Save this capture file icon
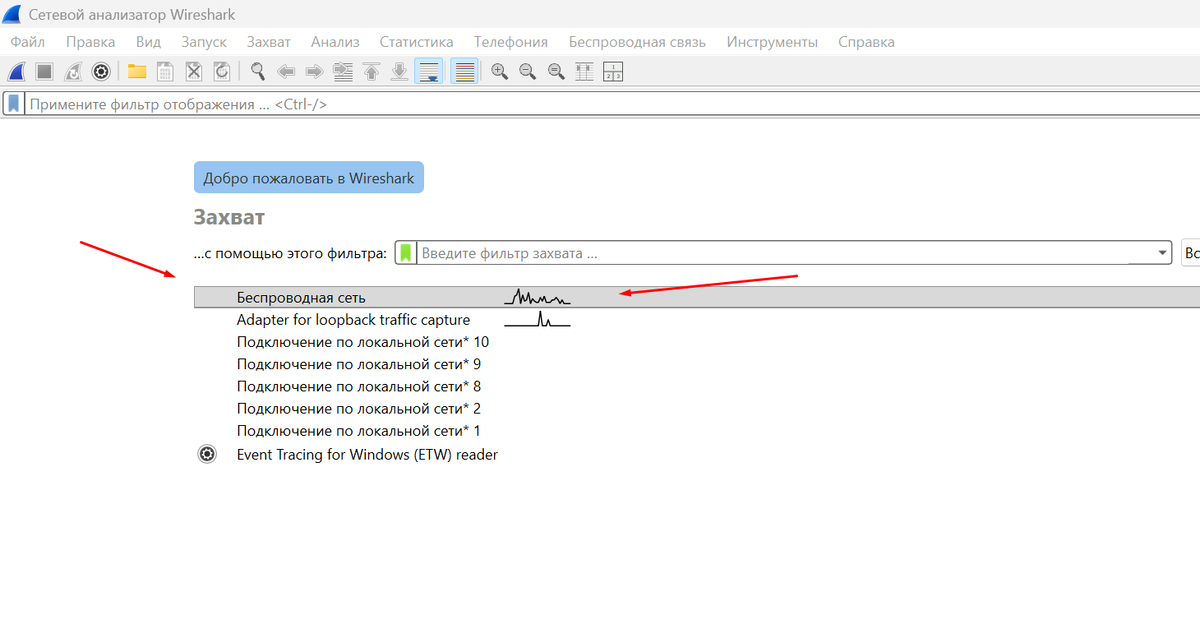Viewport: 1200px width, 629px height. (x=165, y=72)
